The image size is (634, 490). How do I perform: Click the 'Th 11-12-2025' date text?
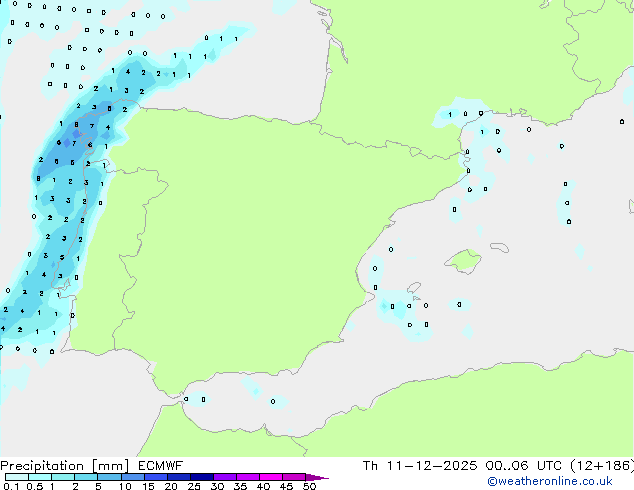[420, 466]
